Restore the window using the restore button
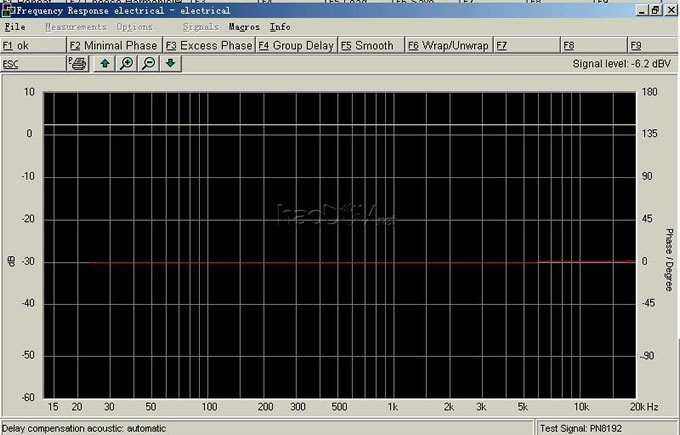 (x=655, y=10)
